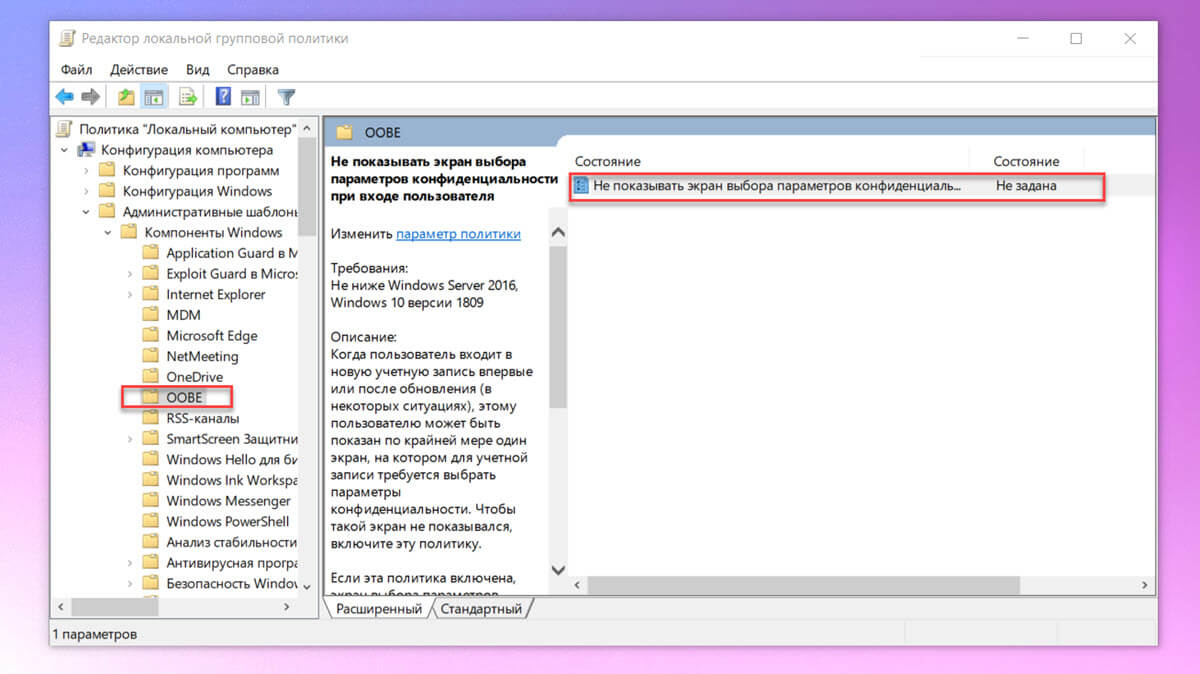Expand the Internet Explorer node
Image resolution: width=1200 pixels, height=674 pixels.
(x=130, y=295)
